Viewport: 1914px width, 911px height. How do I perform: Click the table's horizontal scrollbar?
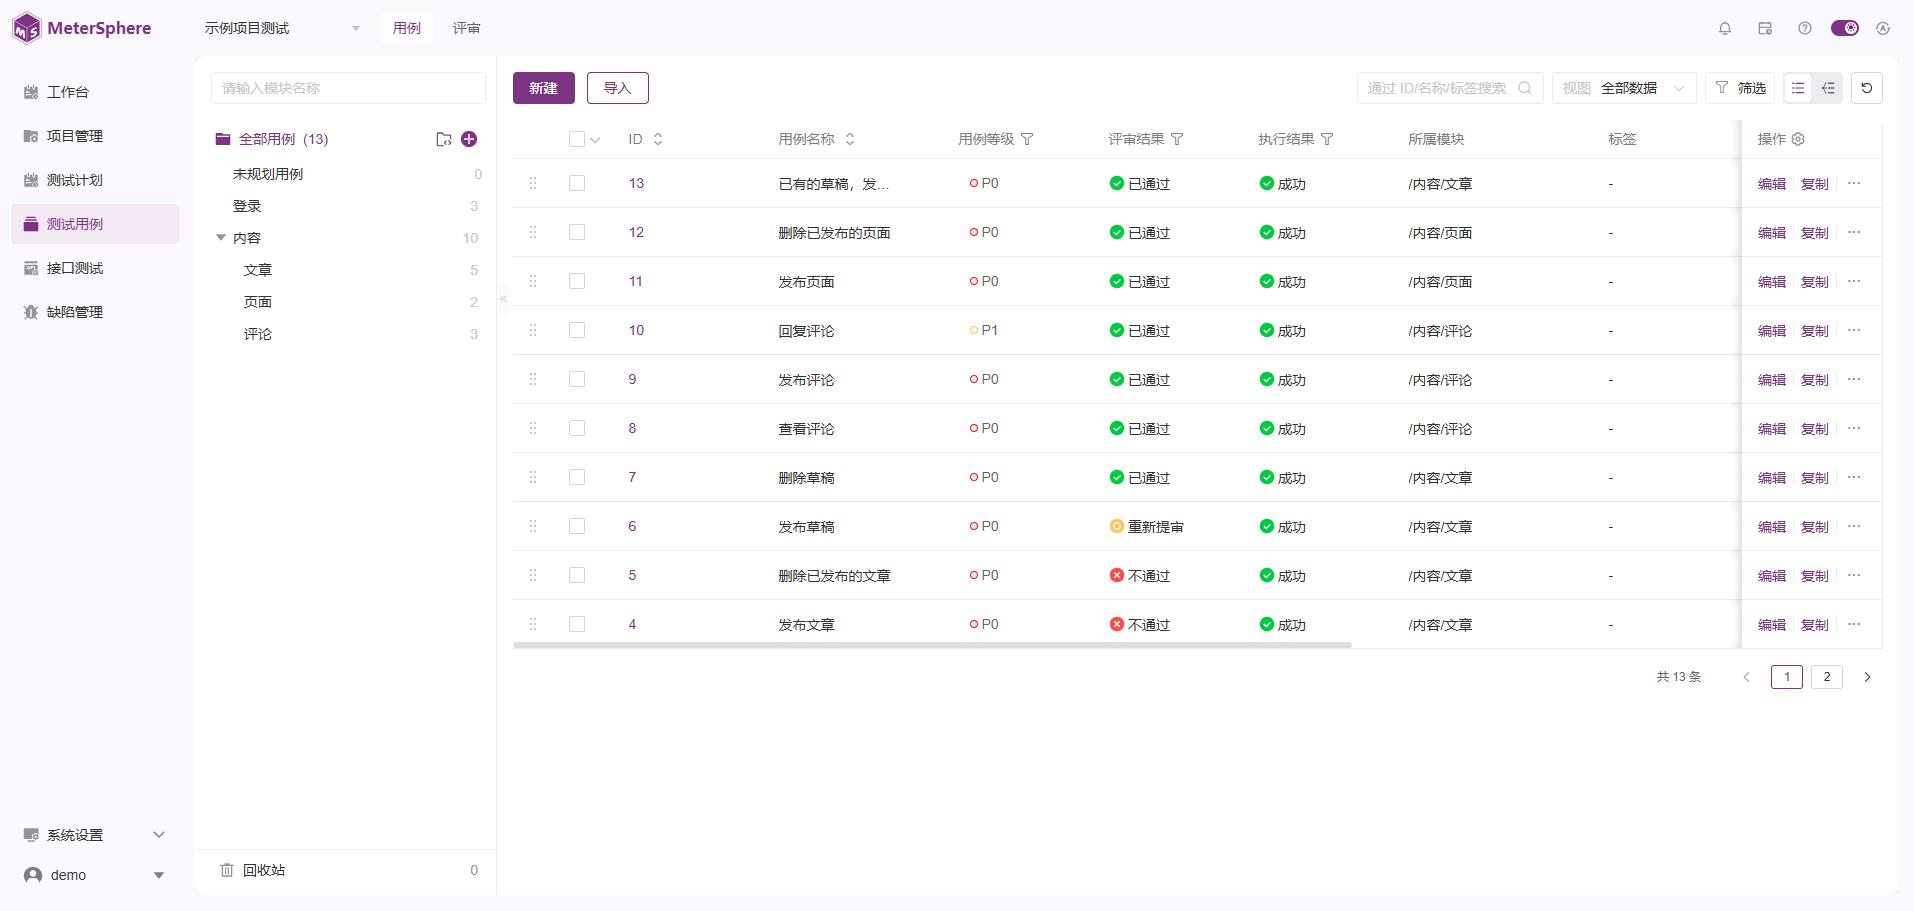click(x=932, y=645)
